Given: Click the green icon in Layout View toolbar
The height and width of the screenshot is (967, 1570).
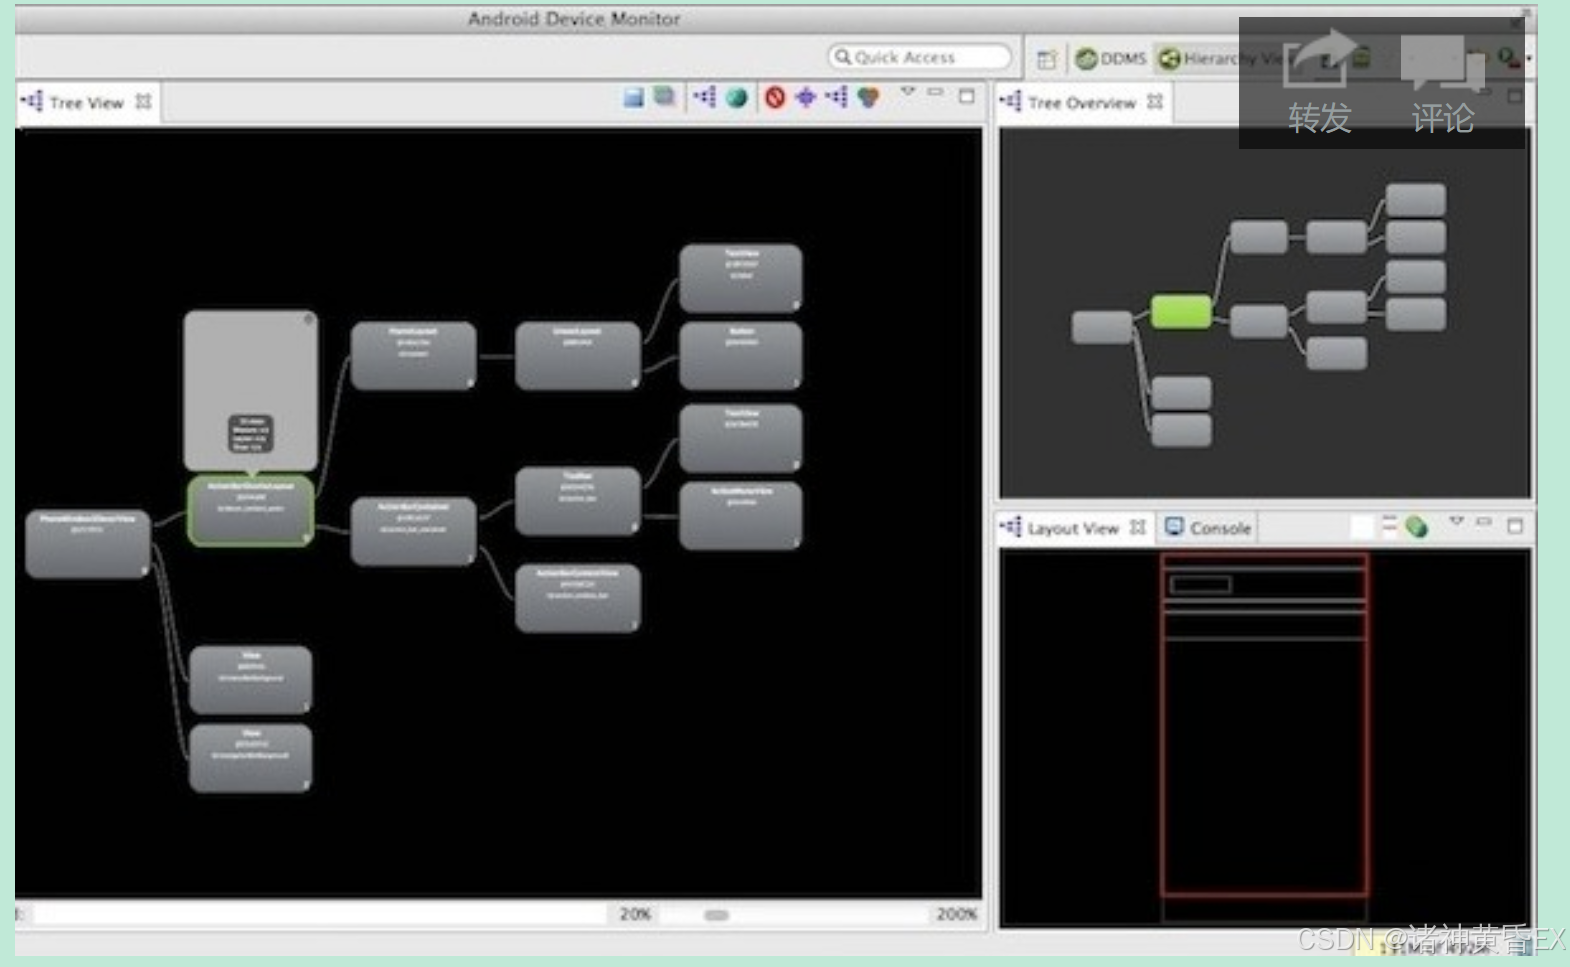Looking at the screenshot, I should [1416, 526].
